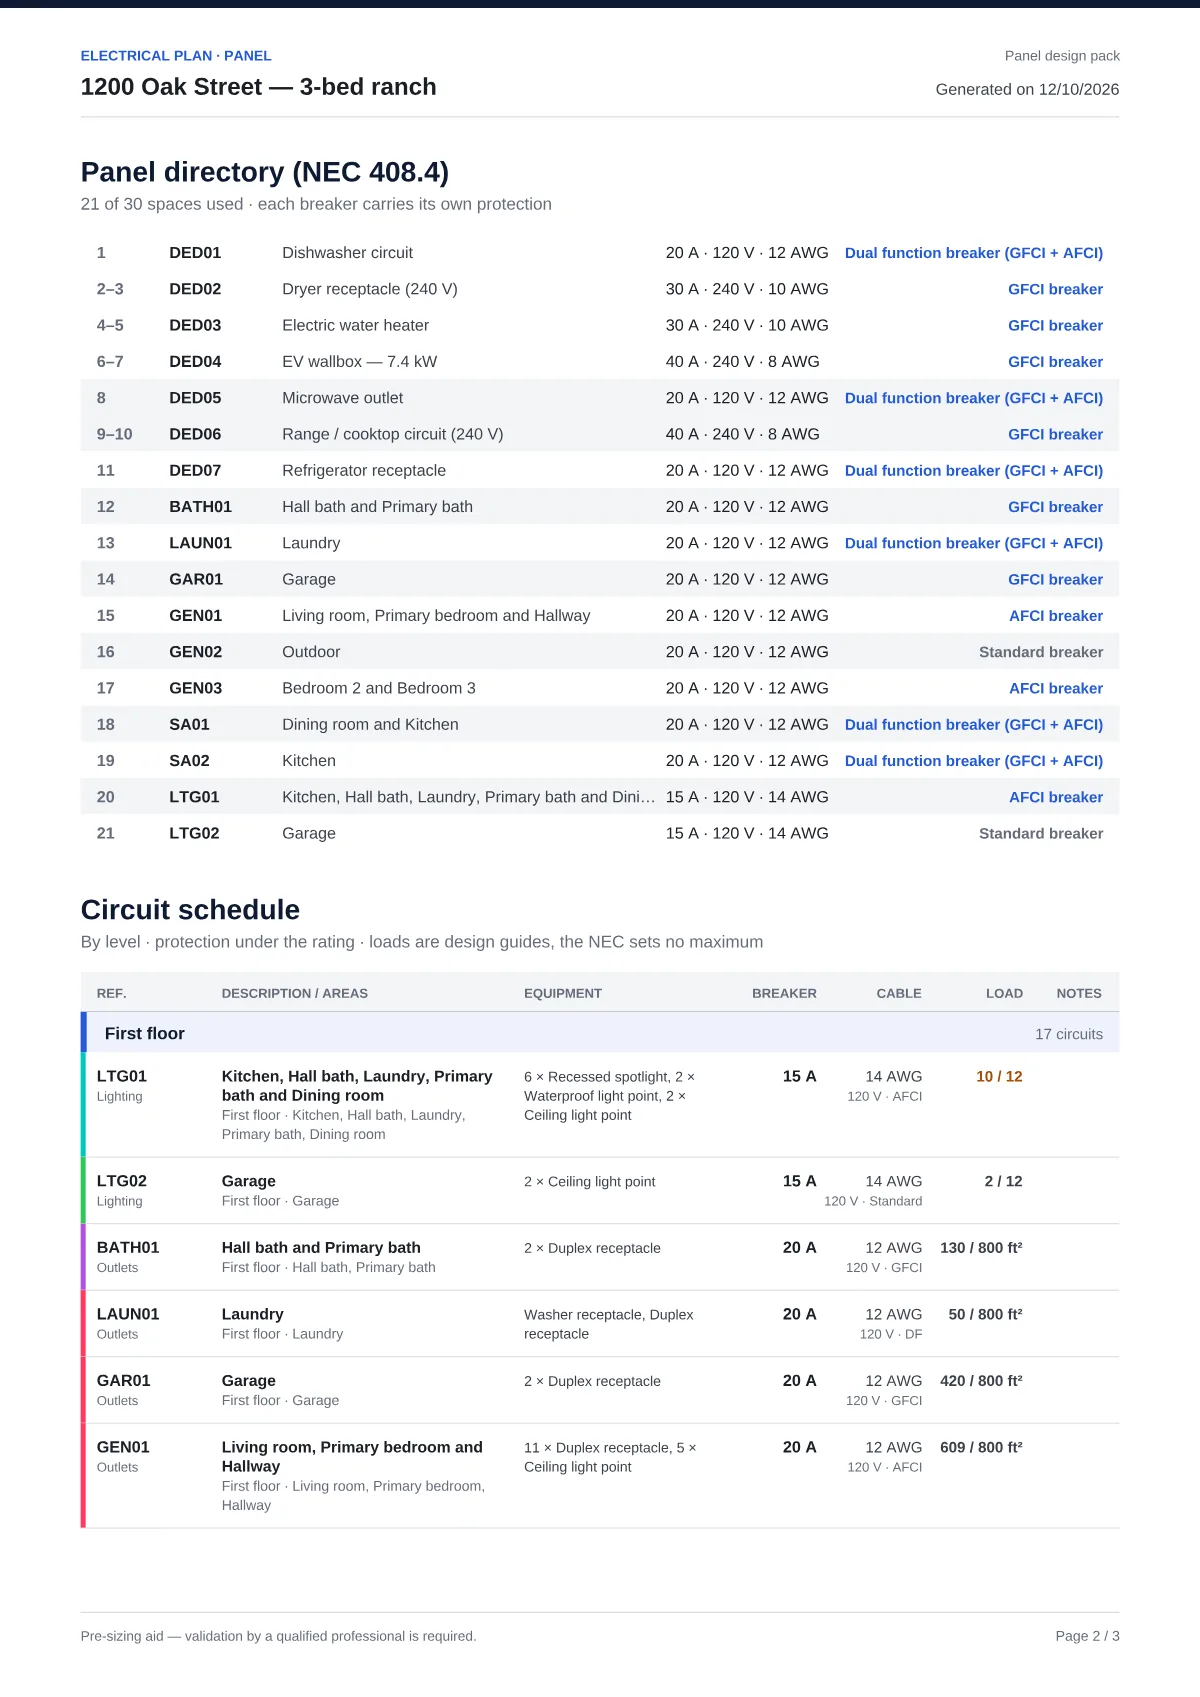Select the "Dishwasher circuit" description
The width and height of the screenshot is (1200, 1697).
(x=347, y=253)
